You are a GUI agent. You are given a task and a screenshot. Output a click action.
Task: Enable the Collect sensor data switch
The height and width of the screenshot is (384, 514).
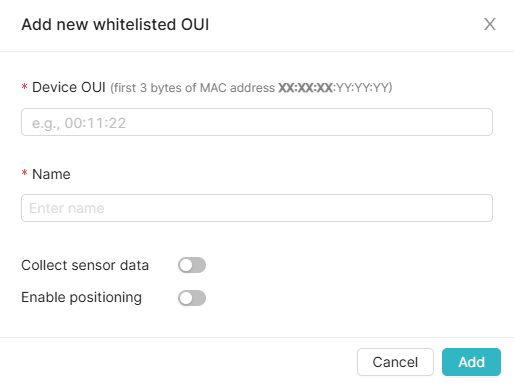coord(192,265)
